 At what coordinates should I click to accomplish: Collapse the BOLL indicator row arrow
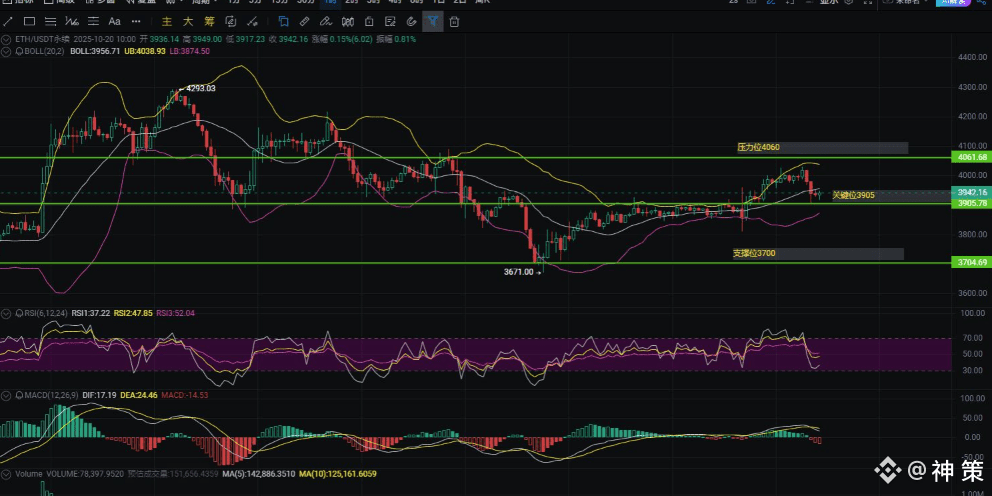6,51
